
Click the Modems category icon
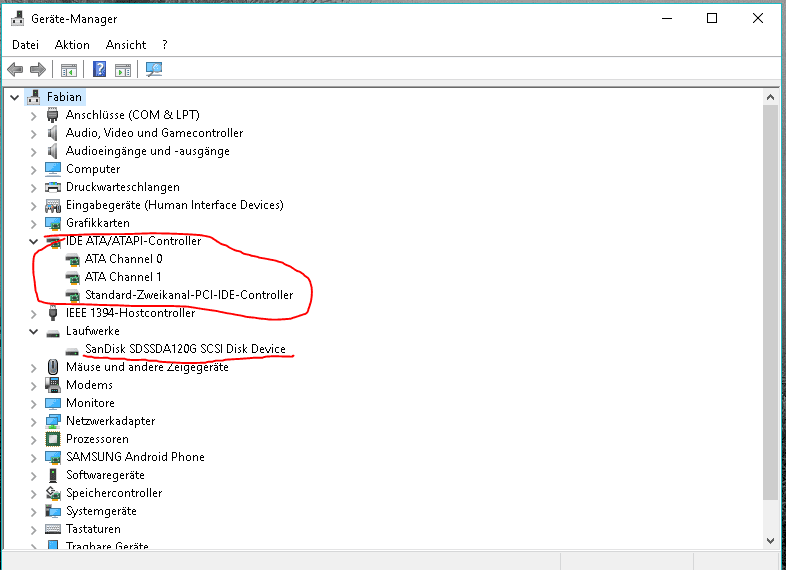pos(53,385)
